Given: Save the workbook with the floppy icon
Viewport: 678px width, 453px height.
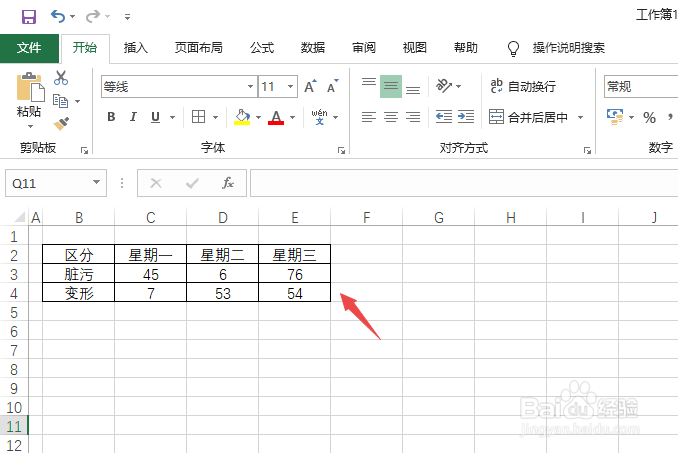Looking at the screenshot, I should pos(29,16).
